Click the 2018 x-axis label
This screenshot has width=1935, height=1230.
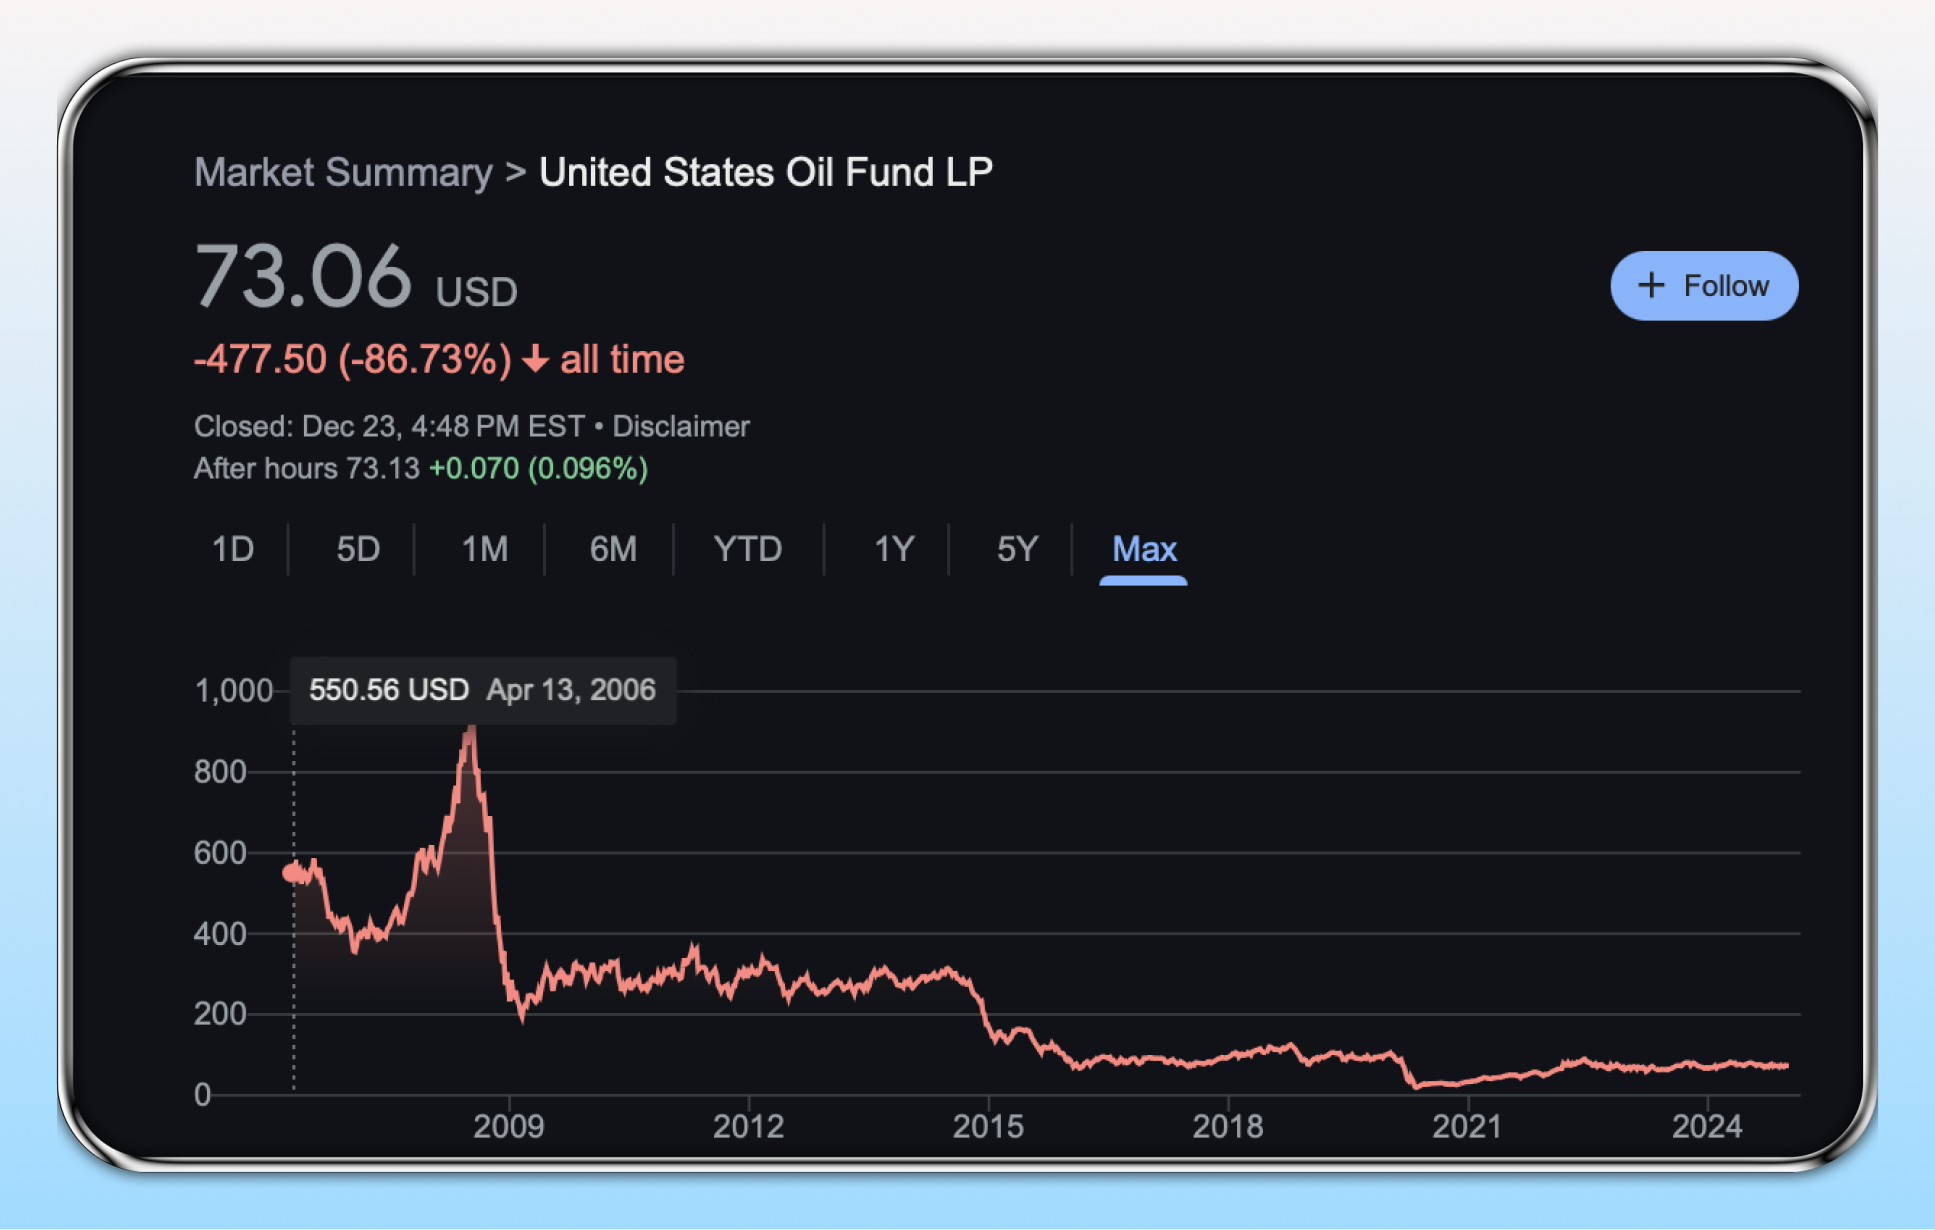point(1228,1126)
